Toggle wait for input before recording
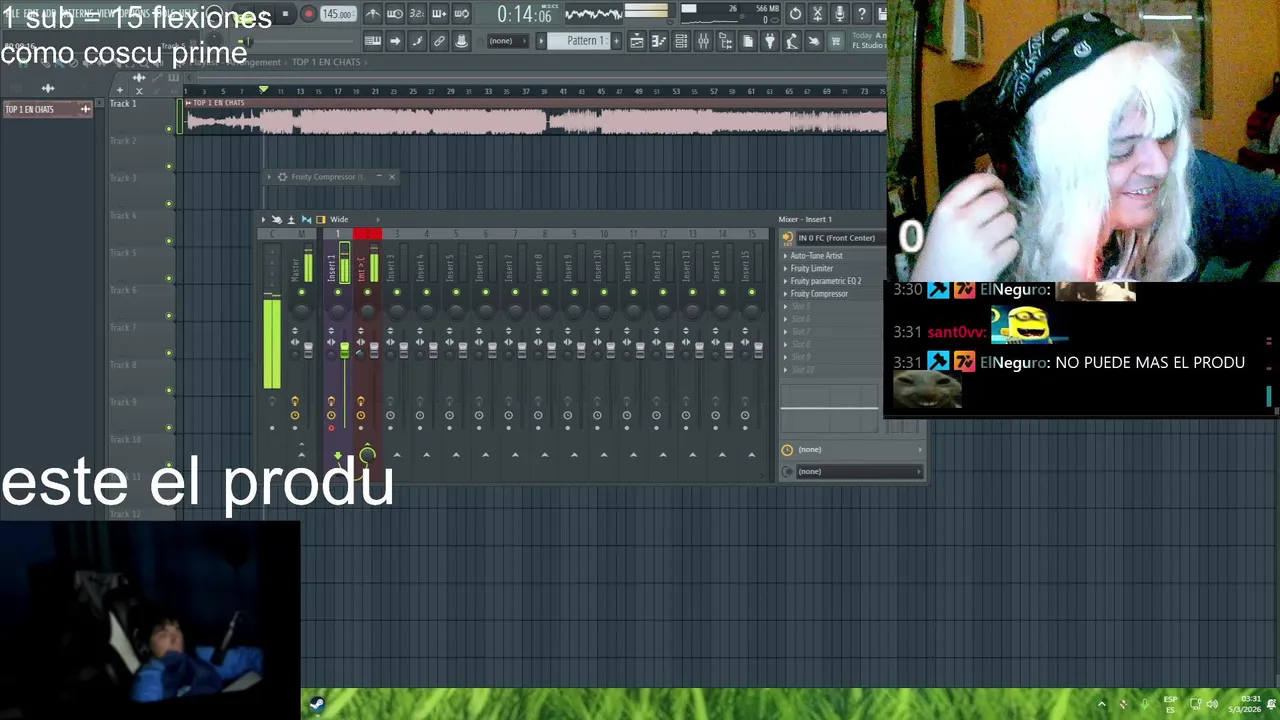The image size is (1280, 720). [395, 14]
